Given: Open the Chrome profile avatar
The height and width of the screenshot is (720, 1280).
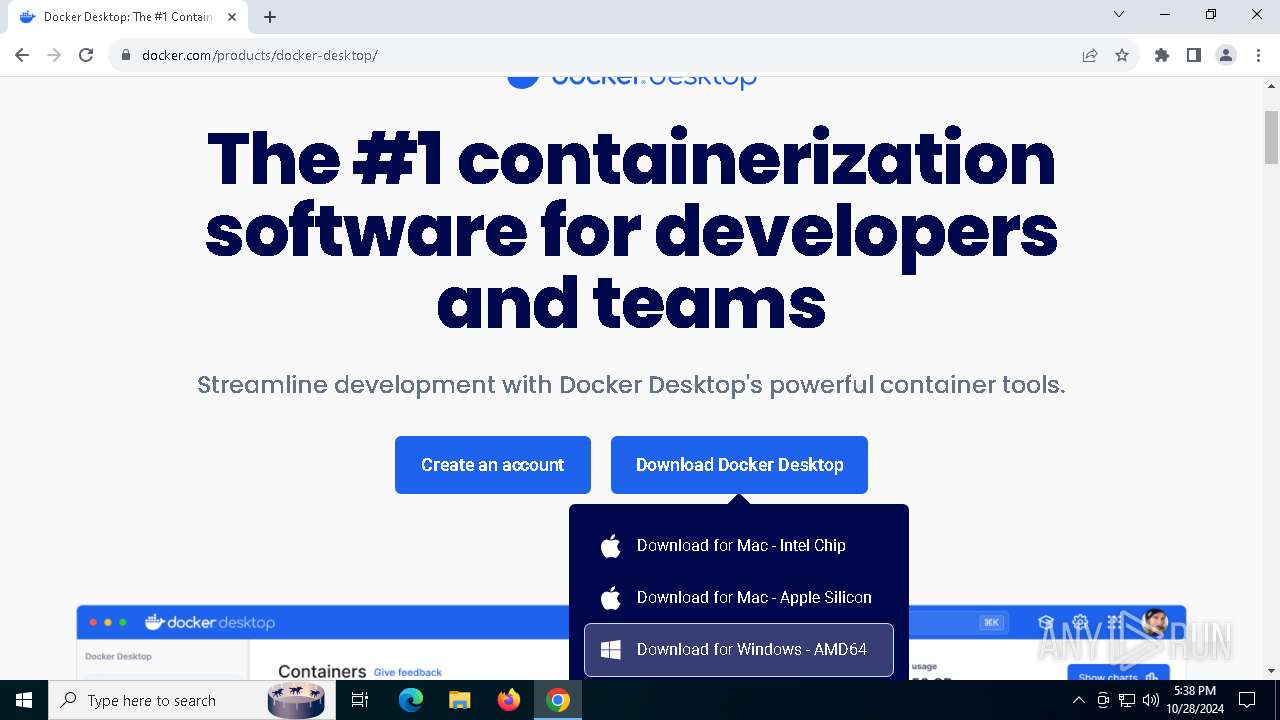Looking at the screenshot, I should click(x=1226, y=55).
